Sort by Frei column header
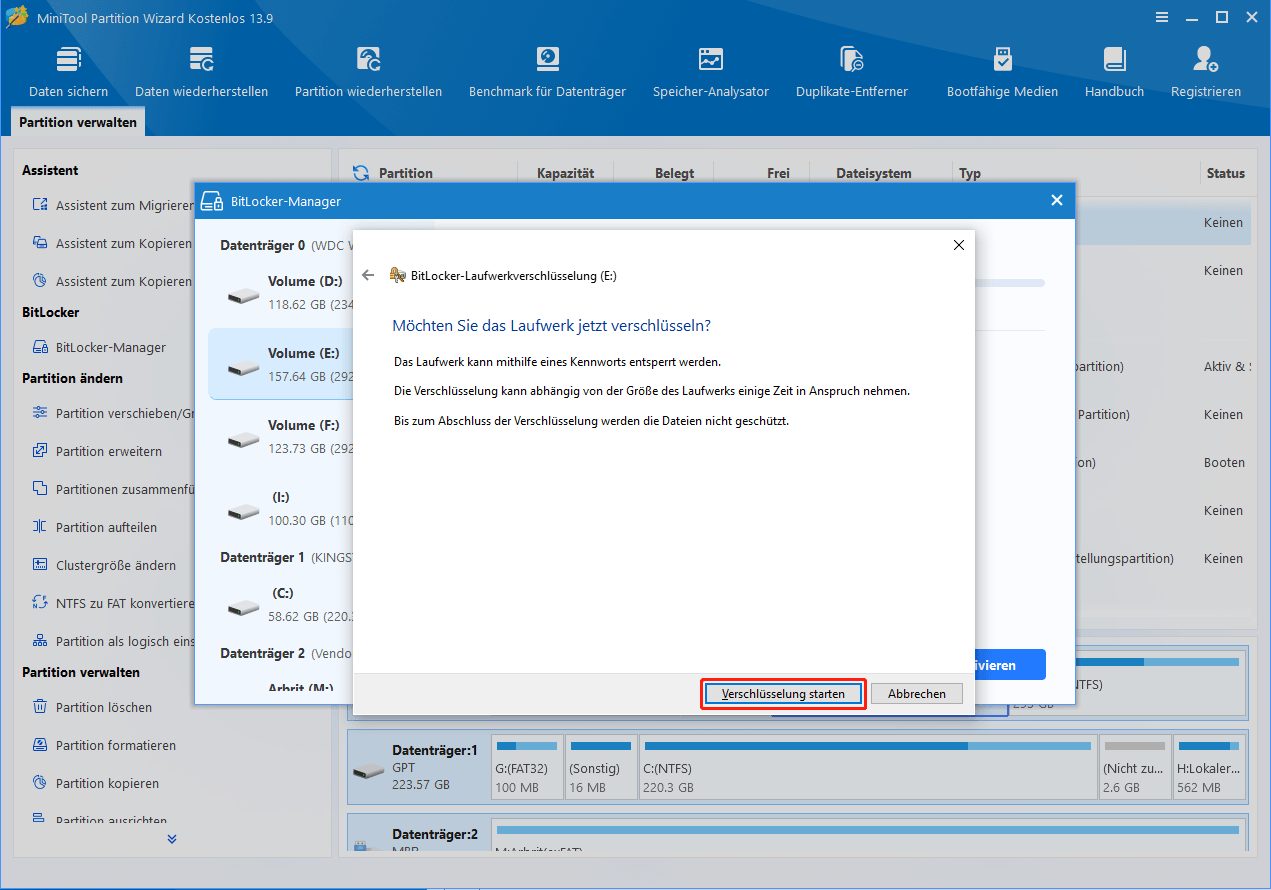The image size is (1271, 890). [778, 173]
